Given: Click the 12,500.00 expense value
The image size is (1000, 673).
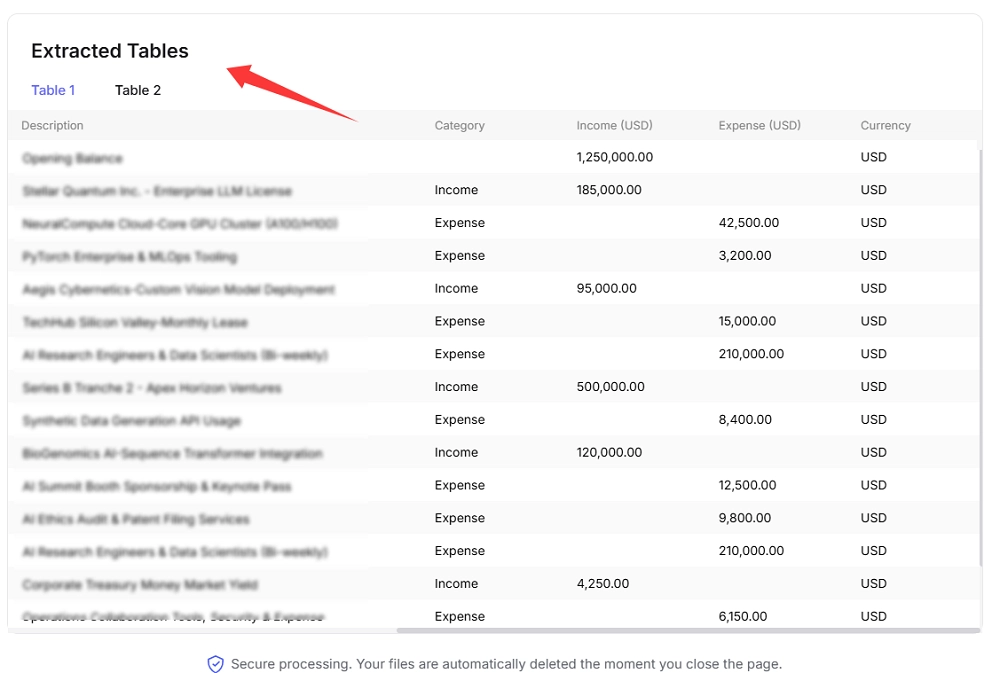Looking at the screenshot, I should click(747, 485).
